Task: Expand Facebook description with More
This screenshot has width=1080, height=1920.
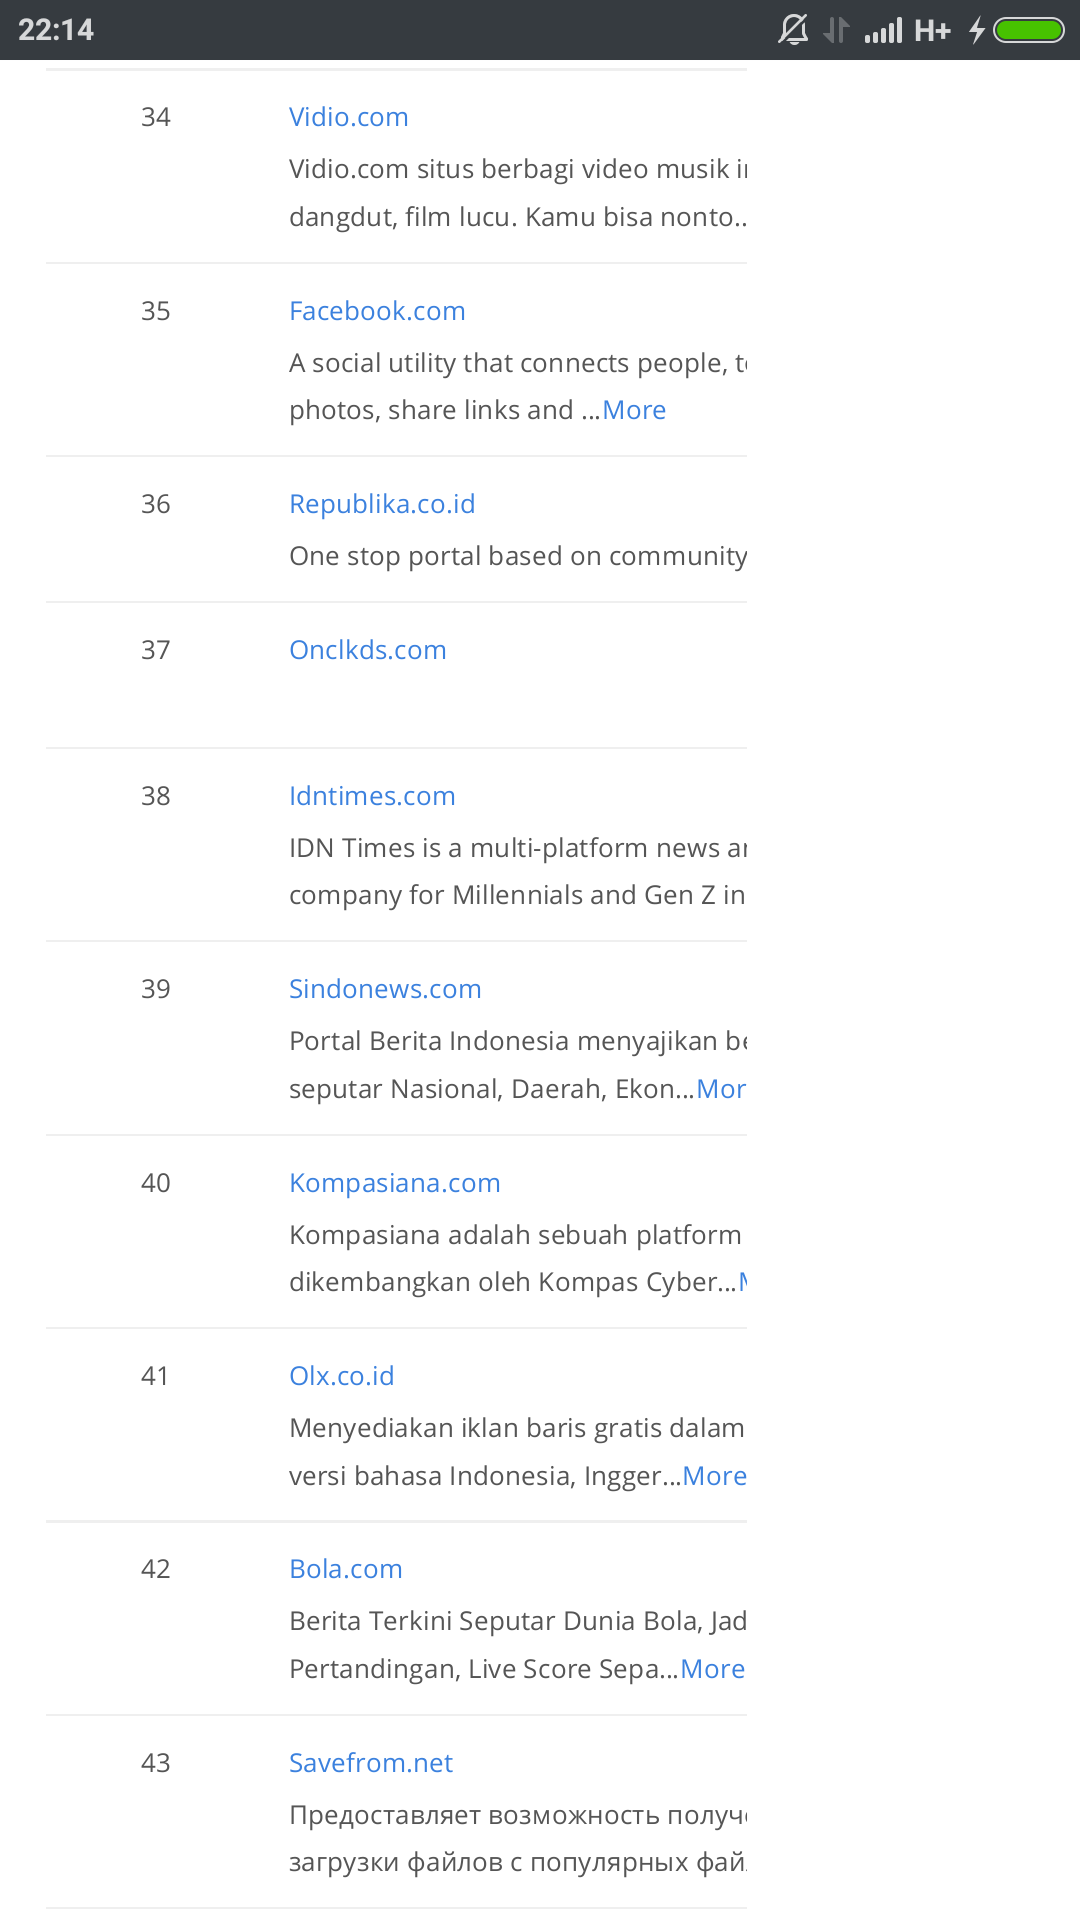Action: click(x=634, y=410)
